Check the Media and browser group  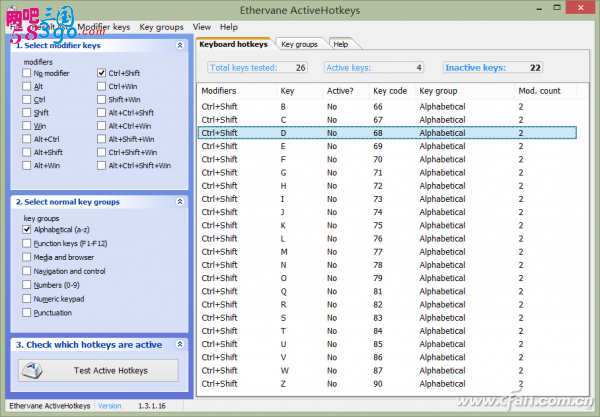click(x=26, y=257)
